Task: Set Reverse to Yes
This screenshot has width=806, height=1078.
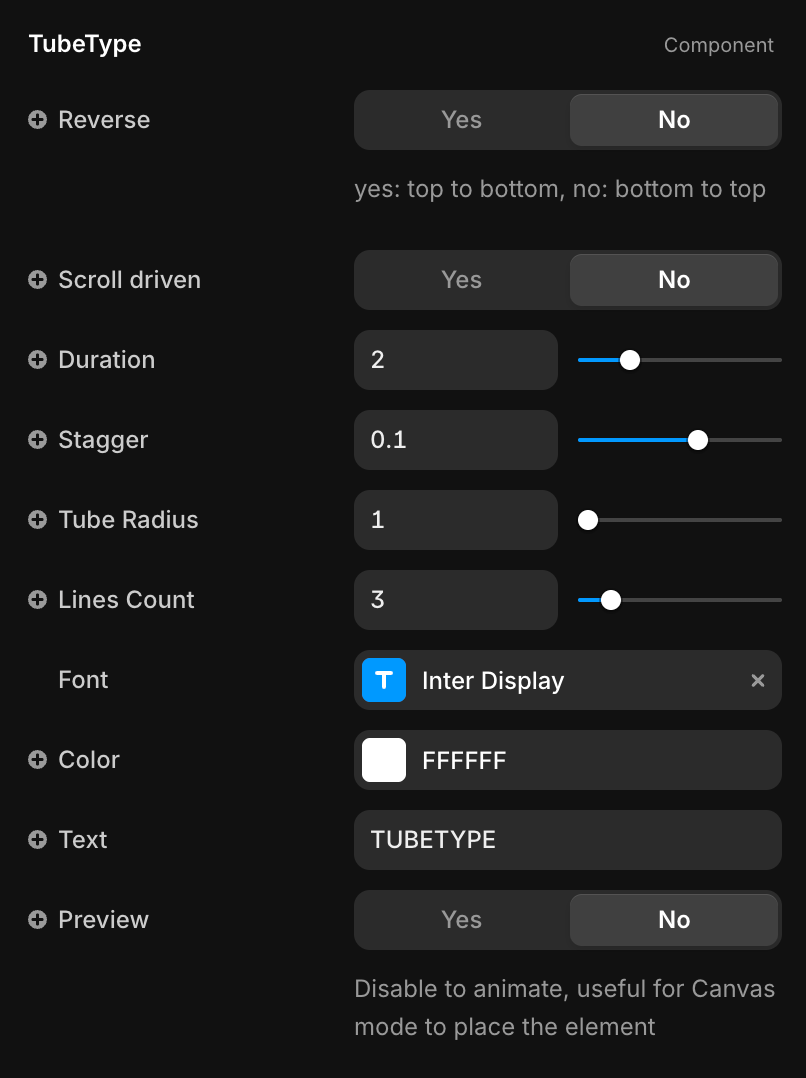Action: (x=462, y=120)
